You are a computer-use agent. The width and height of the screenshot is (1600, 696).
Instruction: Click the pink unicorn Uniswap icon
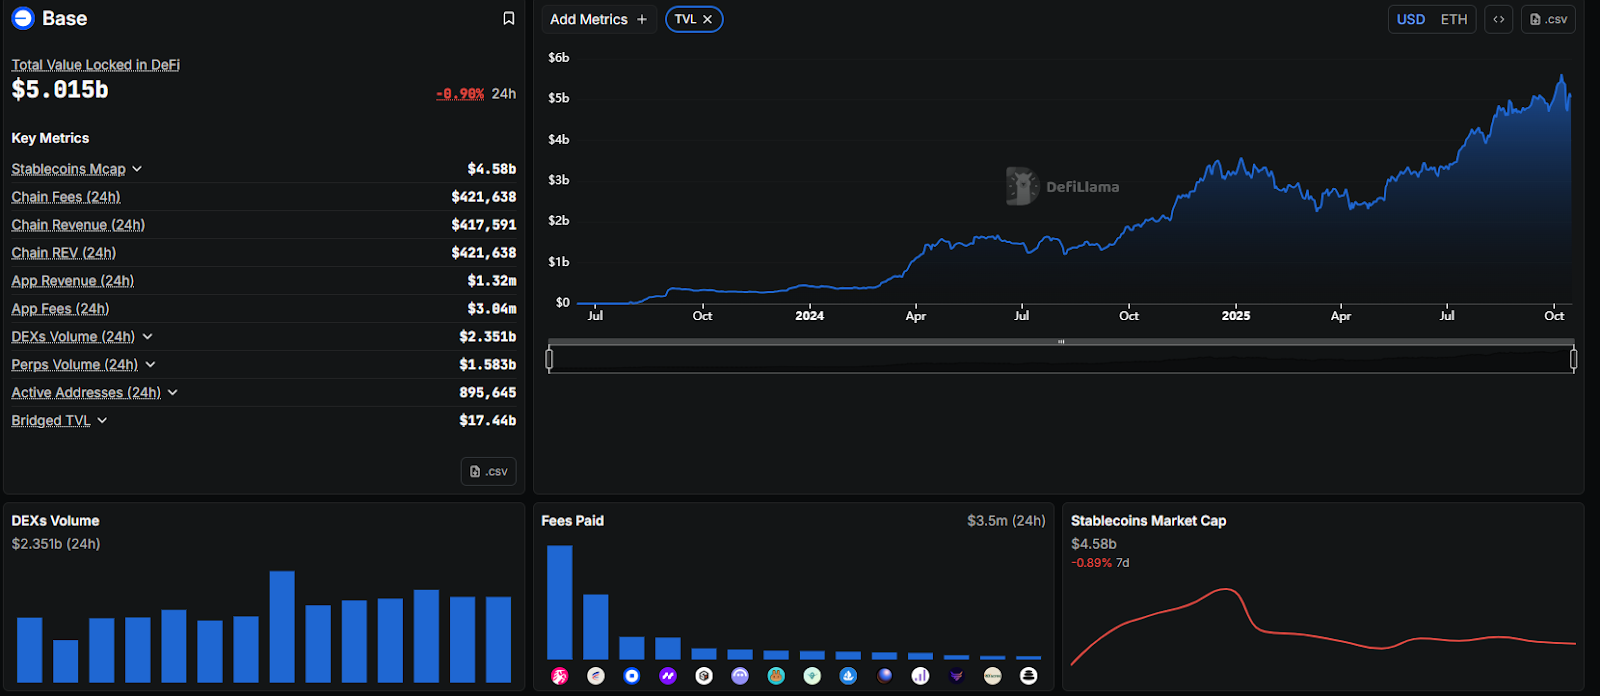[x=560, y=676]
